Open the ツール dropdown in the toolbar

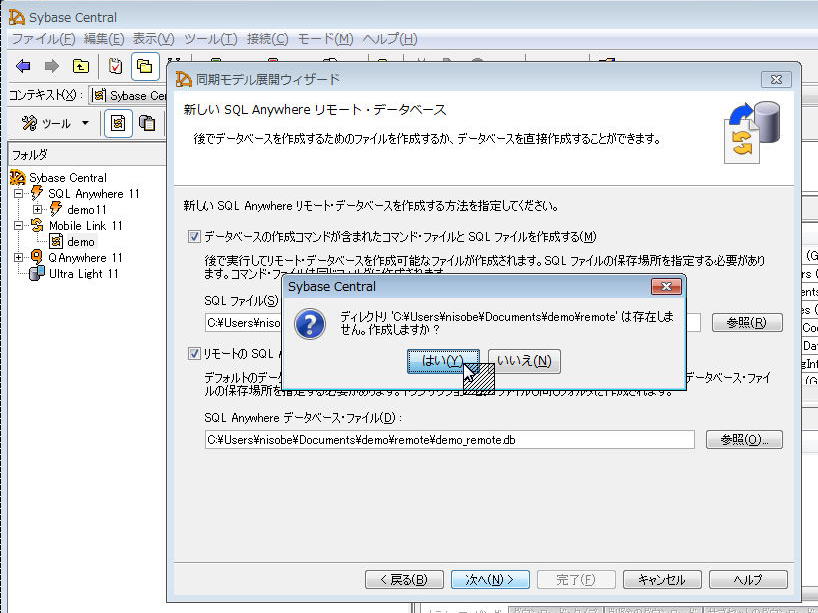coord(56,123)
